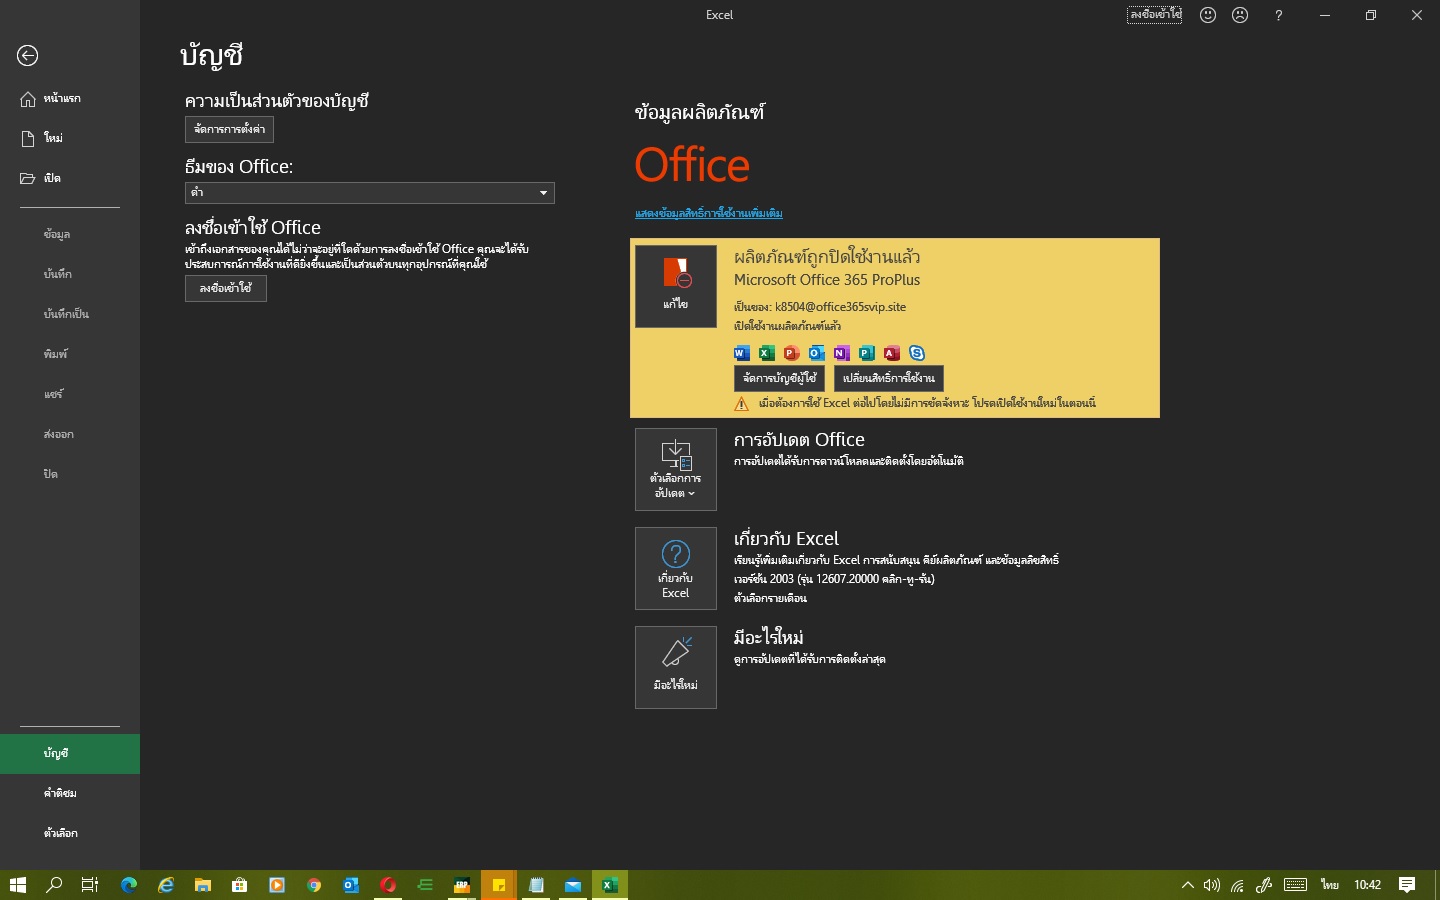Open the หน้าแรก (Home) menu item
Screen dimensions: 1440x900
click(70, 98)
